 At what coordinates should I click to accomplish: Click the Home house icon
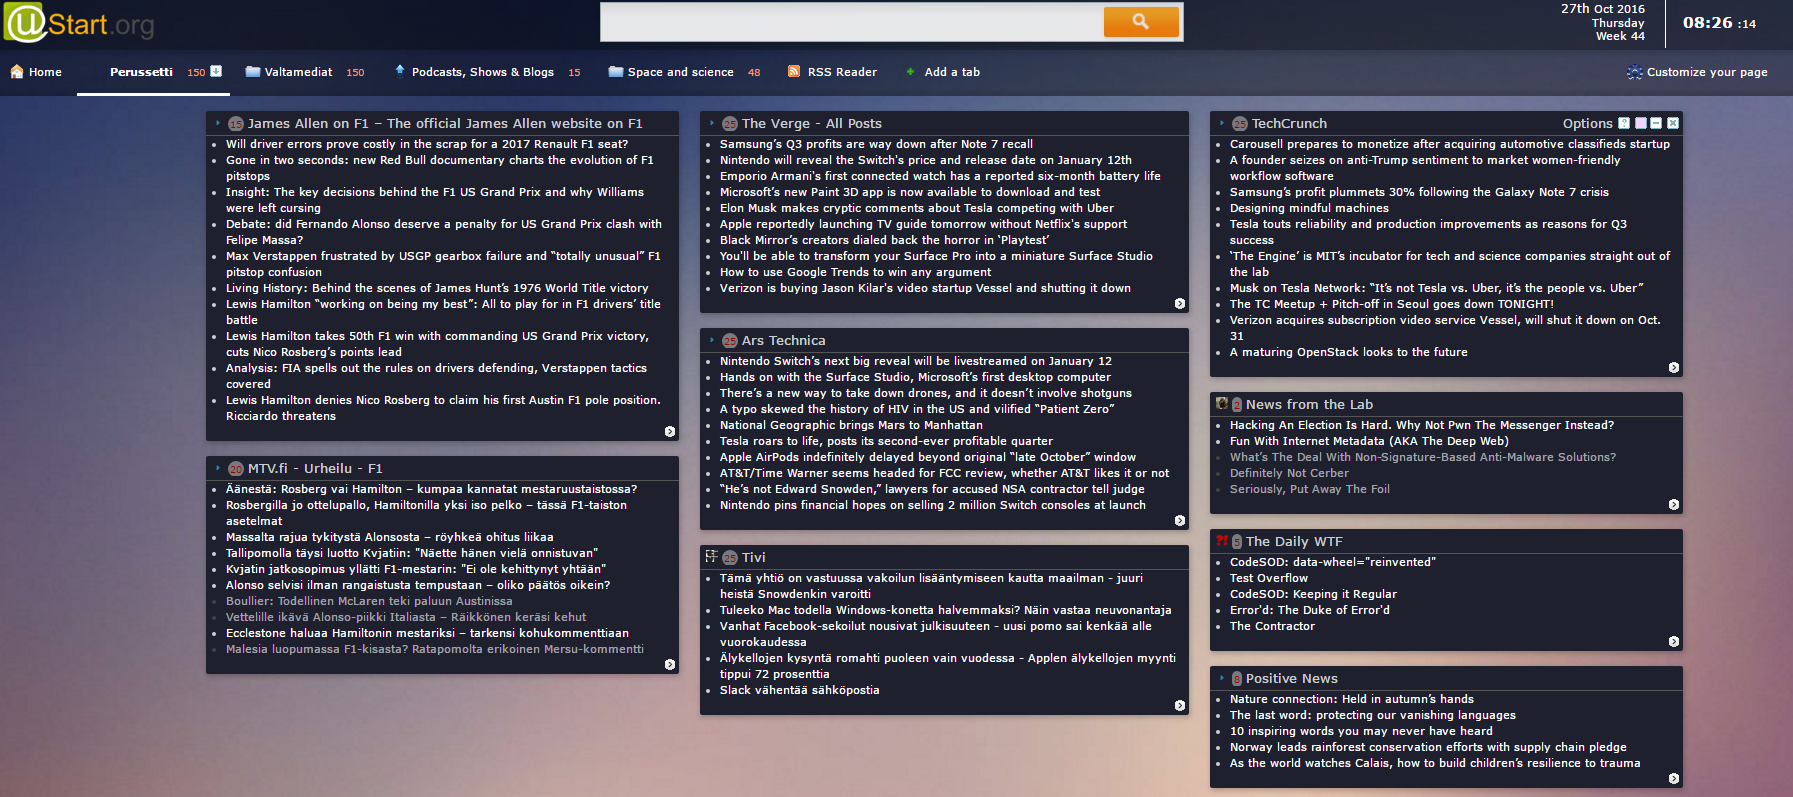point(17,71)
